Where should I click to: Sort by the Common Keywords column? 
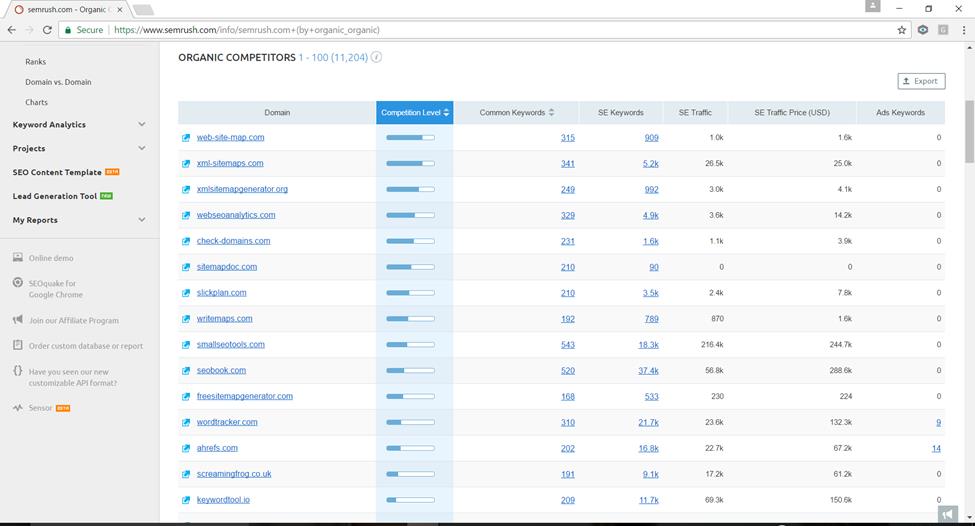(x=516, y=113)
